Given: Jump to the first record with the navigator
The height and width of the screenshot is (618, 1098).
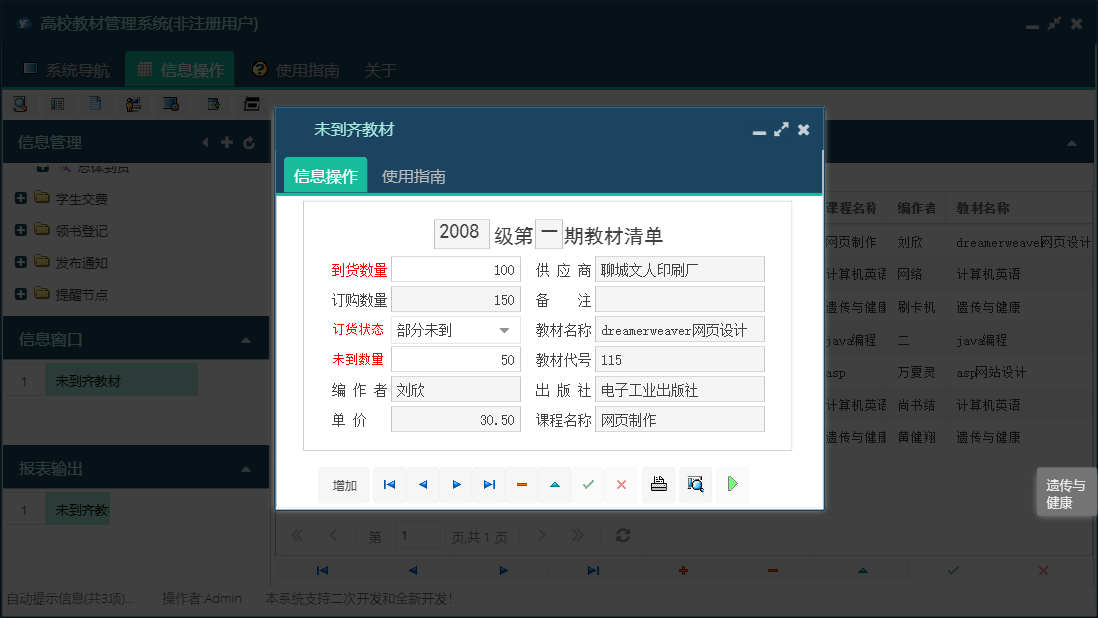Looking at the screenshot, I should [390, 484].
